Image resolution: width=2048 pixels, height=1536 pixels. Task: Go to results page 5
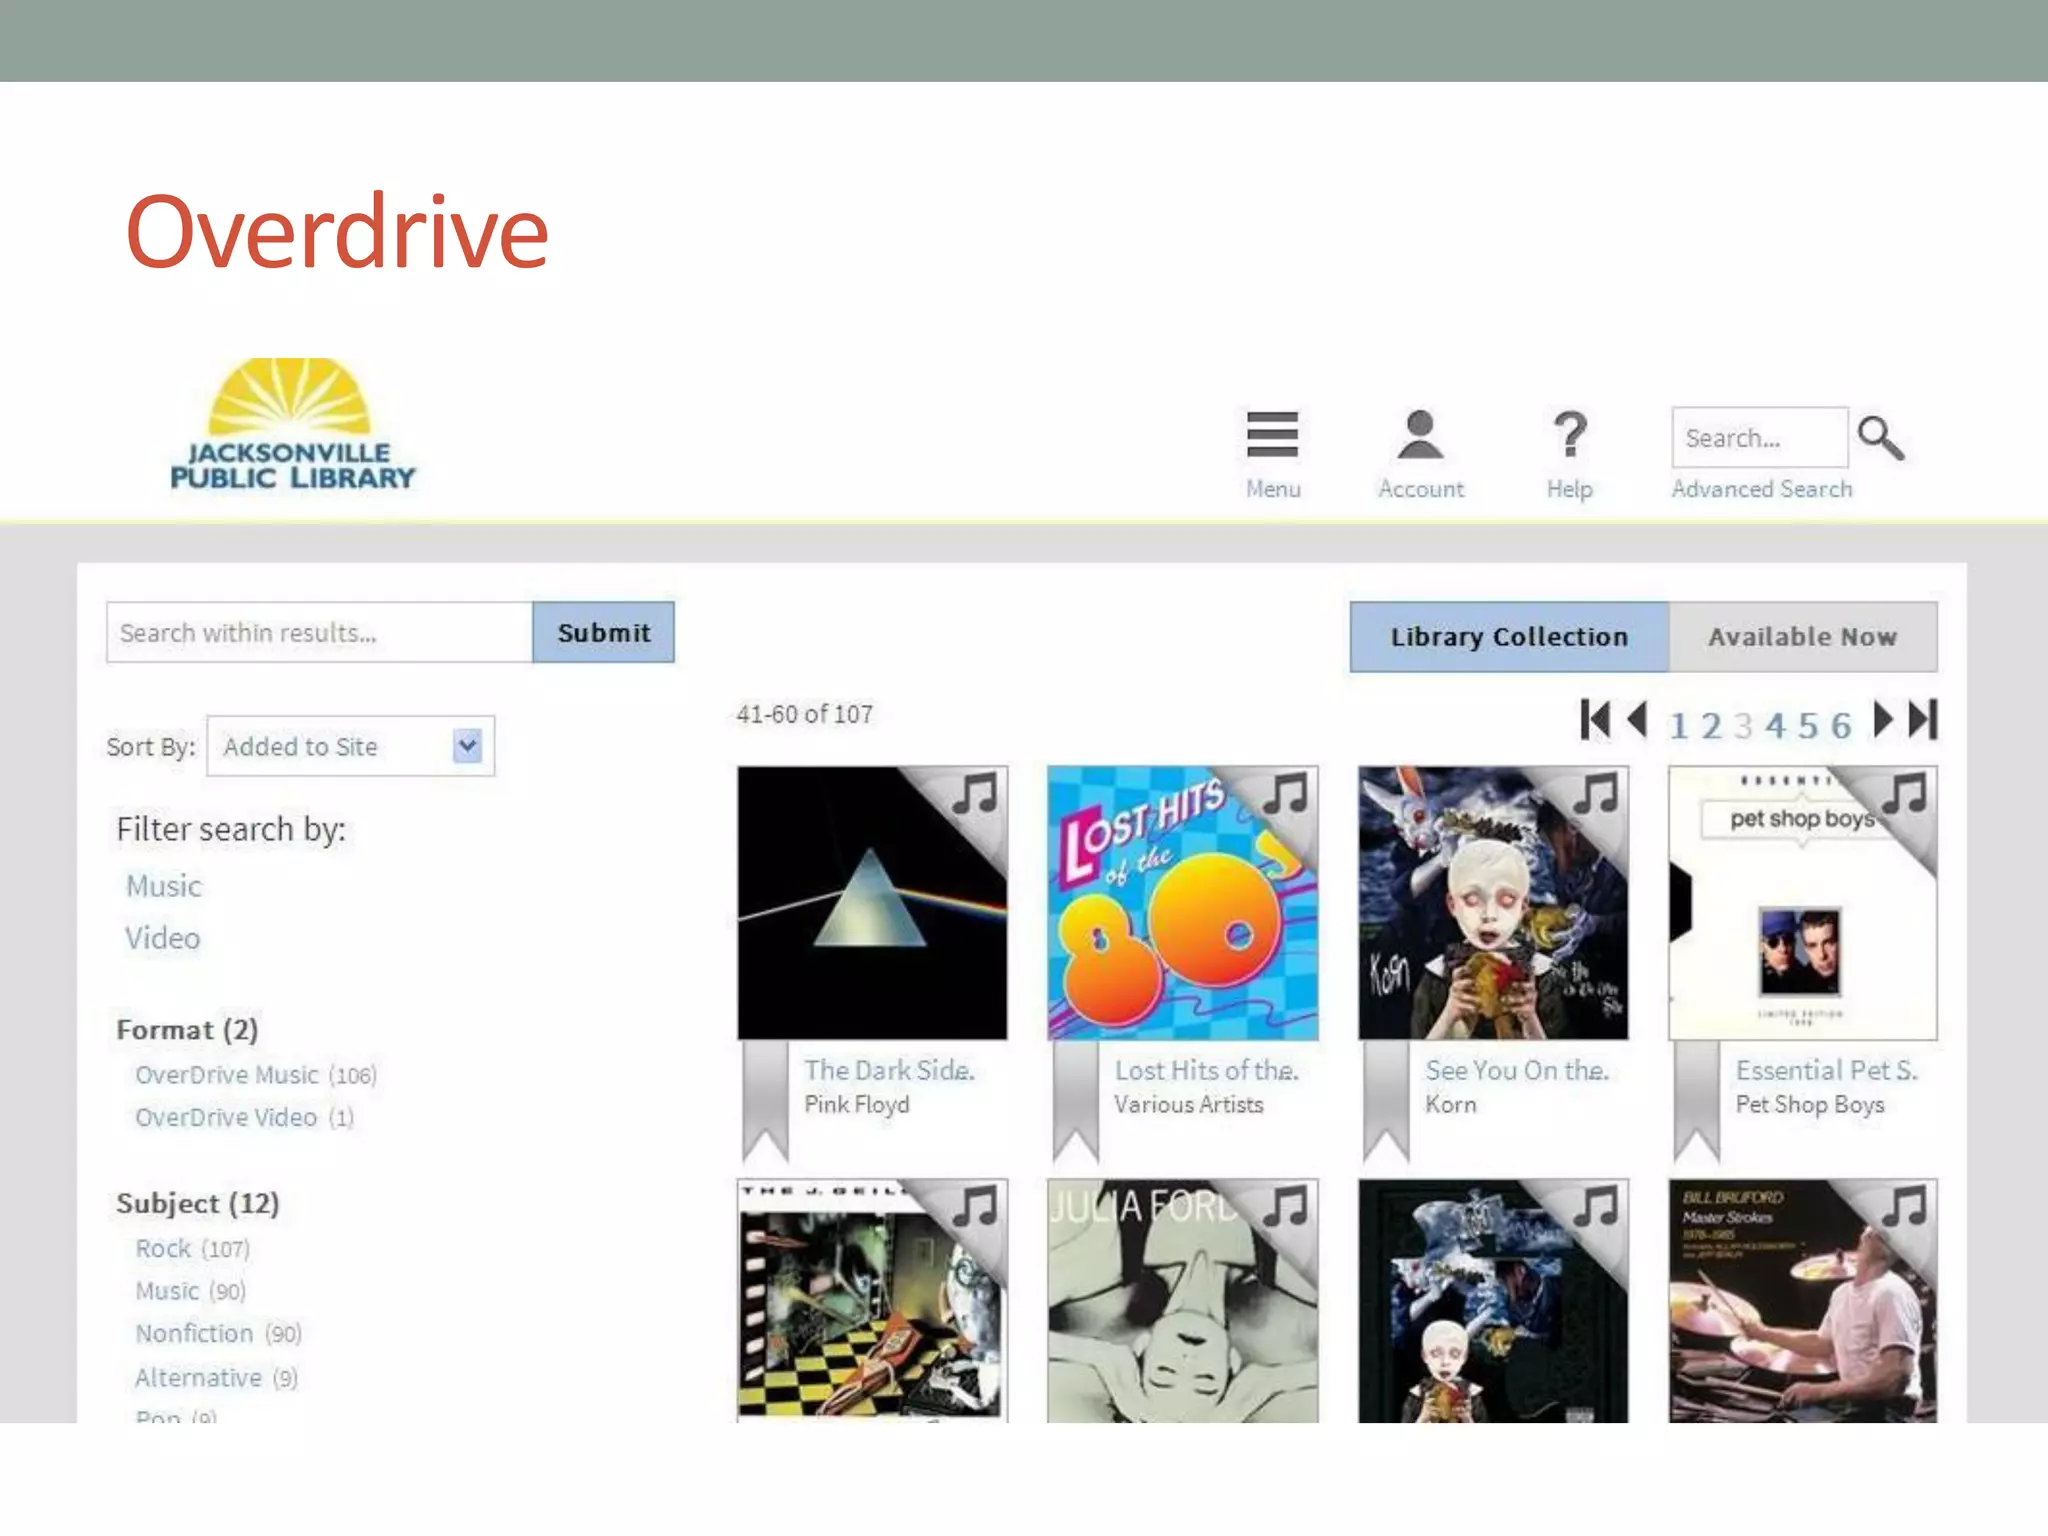coord(1808,725)
